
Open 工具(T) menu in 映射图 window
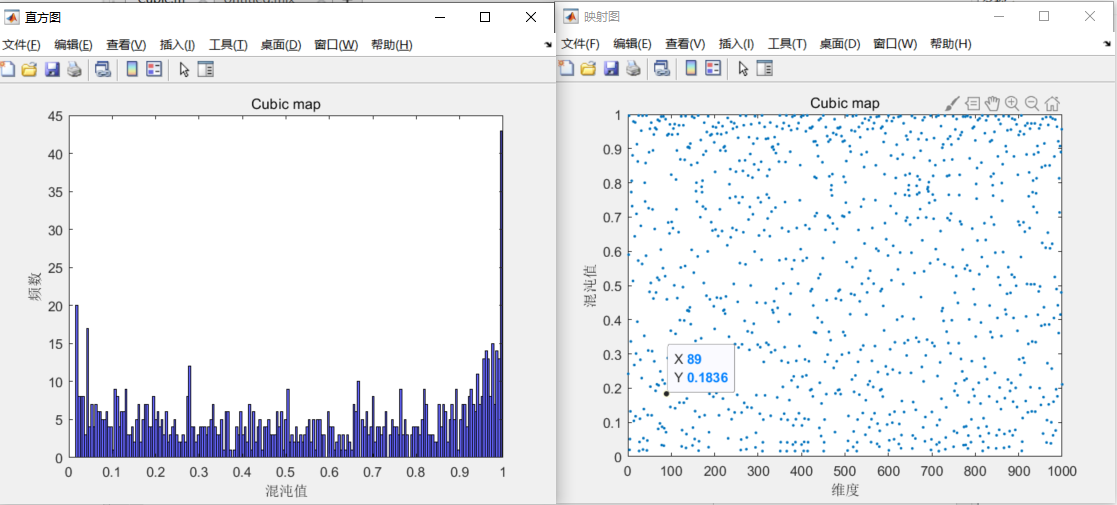coord(787,44)
